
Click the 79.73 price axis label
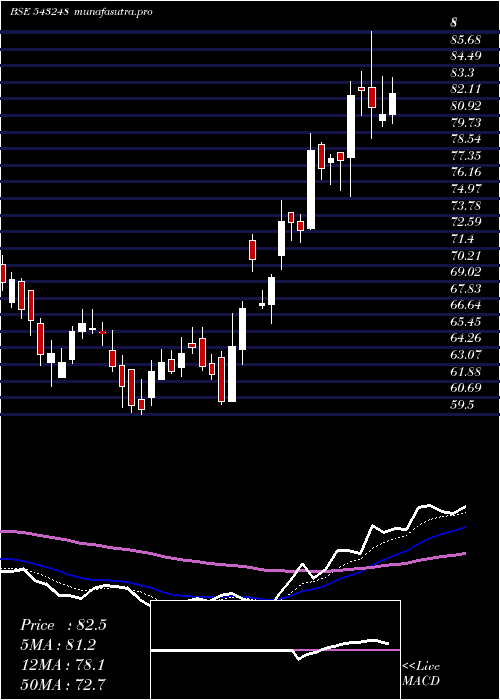pyautogui.click(x=466, y=123)
